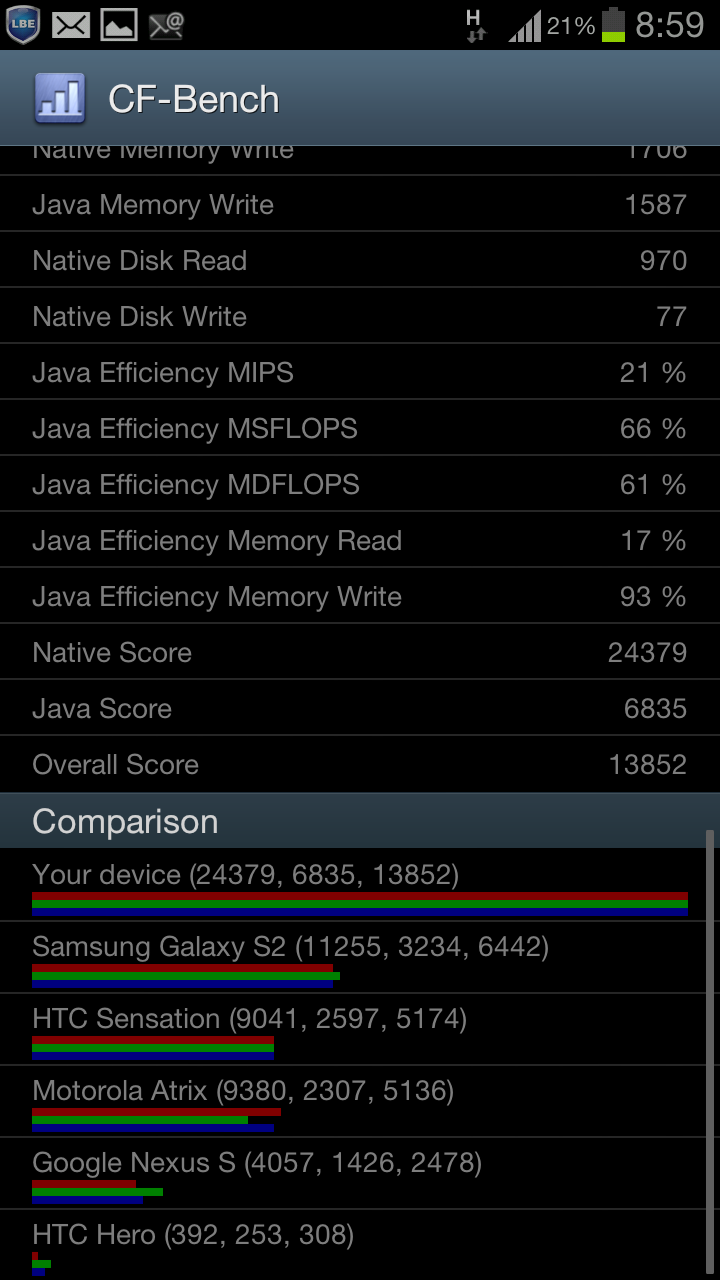720x1280 pixels.
Task: Tap the Java Score row
Action: point(360,708)
